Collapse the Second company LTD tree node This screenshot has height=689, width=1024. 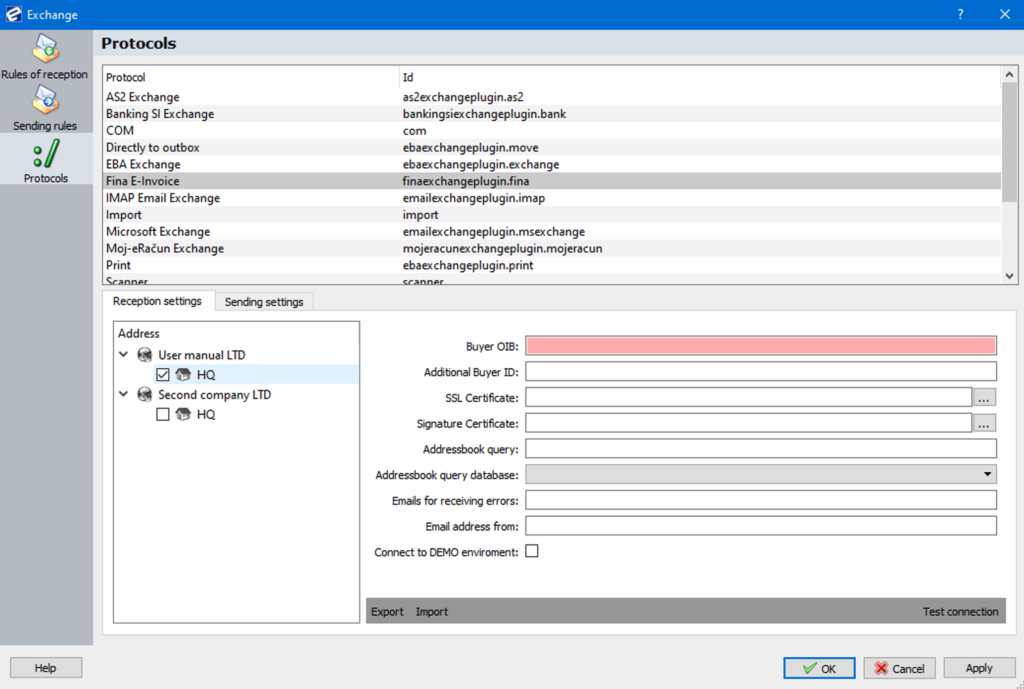tap(124, 395)
